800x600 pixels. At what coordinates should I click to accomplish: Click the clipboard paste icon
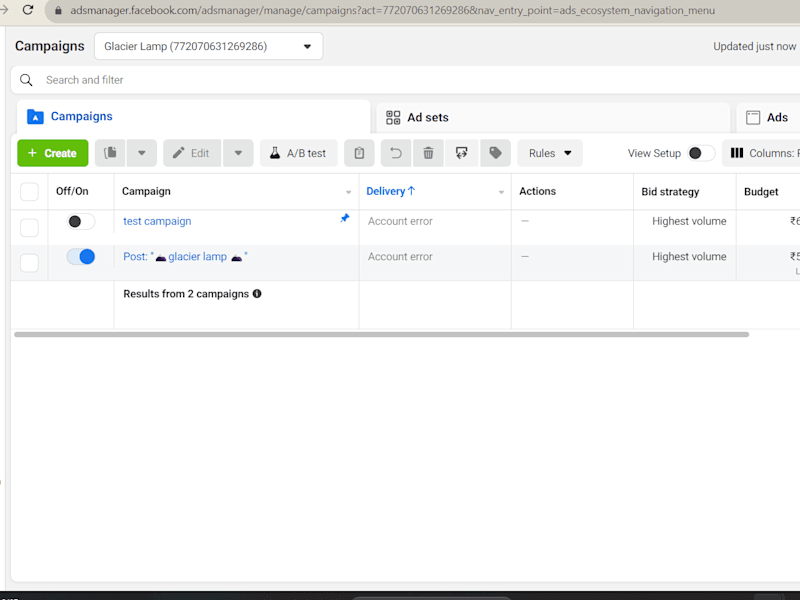(x=359, y=153)
